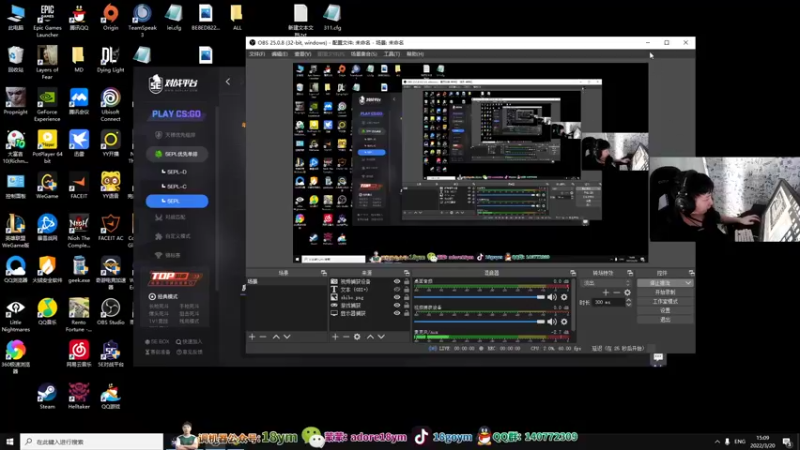Image resolution: width=800 pixels, height=450 pixels.
Task: Remove scene transition with minus icon
Action: click(616, 292)
